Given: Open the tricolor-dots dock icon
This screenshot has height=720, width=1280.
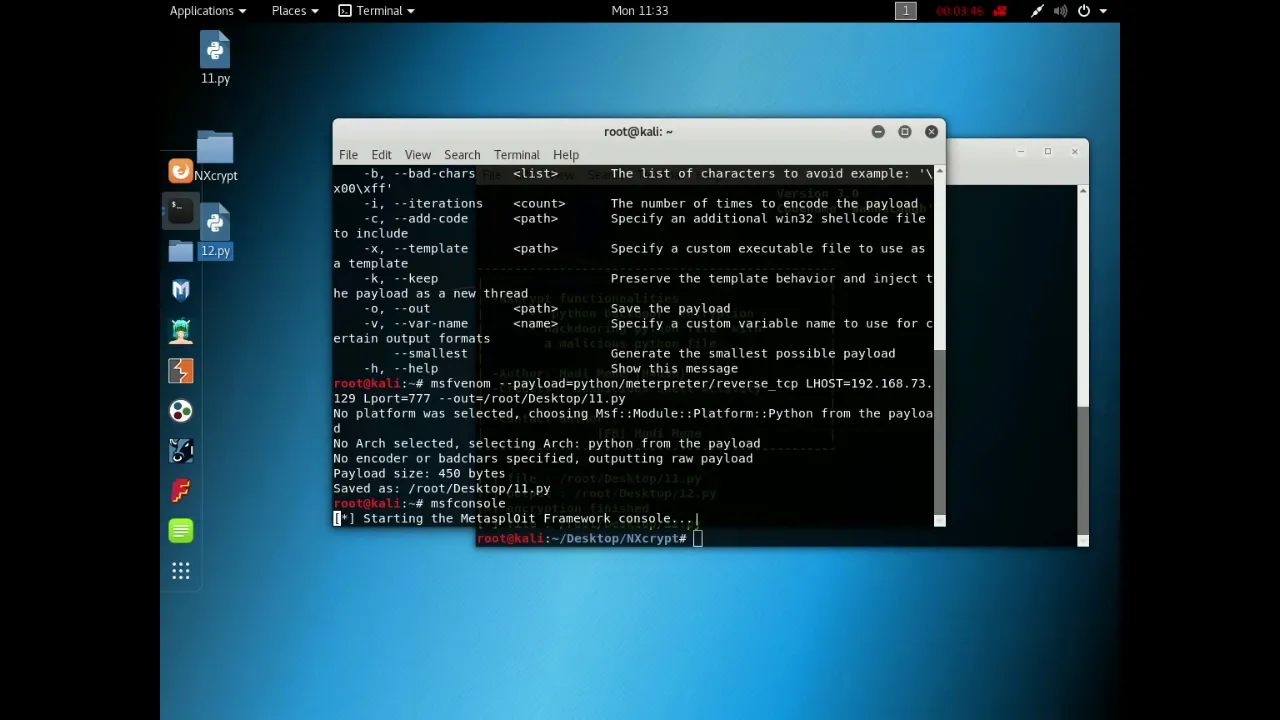Looking at the screenshot, I should click(180, 411).
